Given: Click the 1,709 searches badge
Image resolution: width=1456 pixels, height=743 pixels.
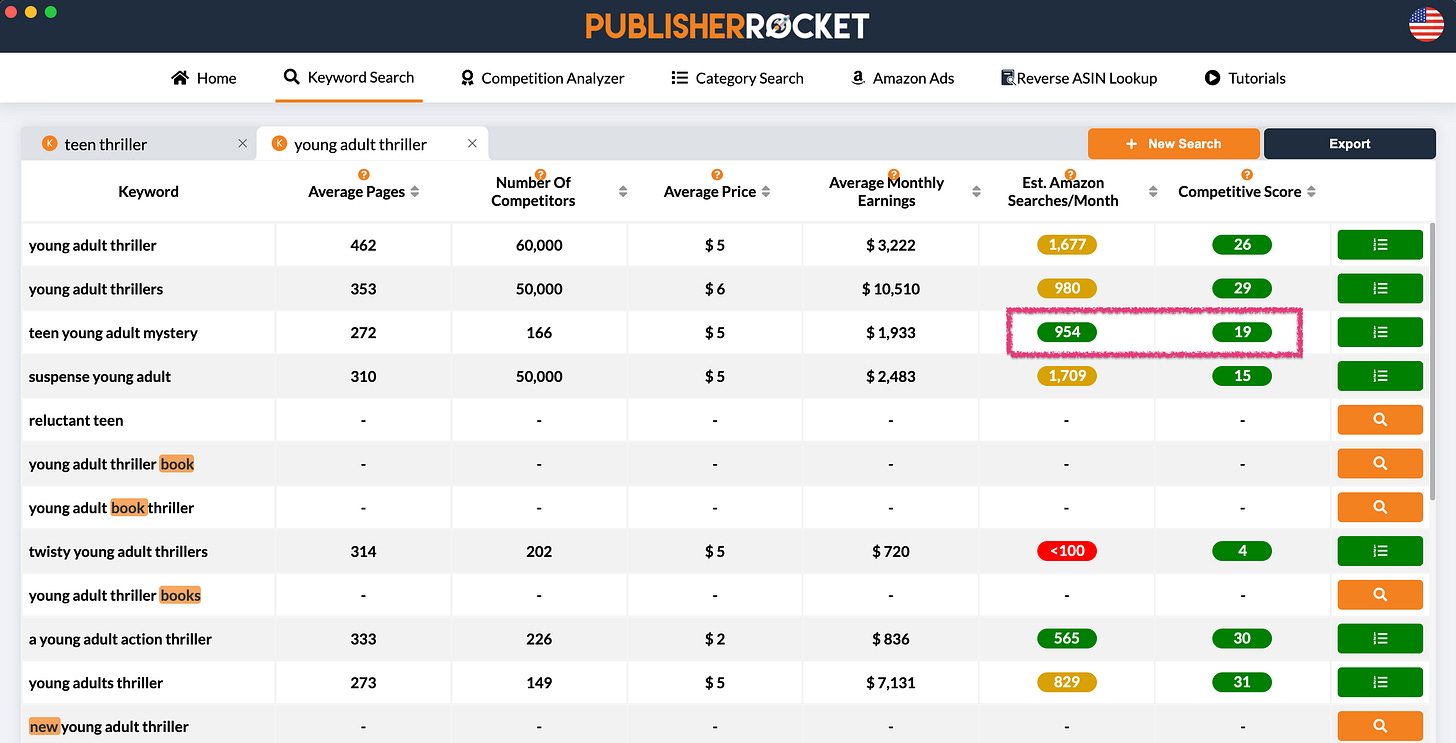Looking at the screenshot, I should click(x=1067, y=376).
